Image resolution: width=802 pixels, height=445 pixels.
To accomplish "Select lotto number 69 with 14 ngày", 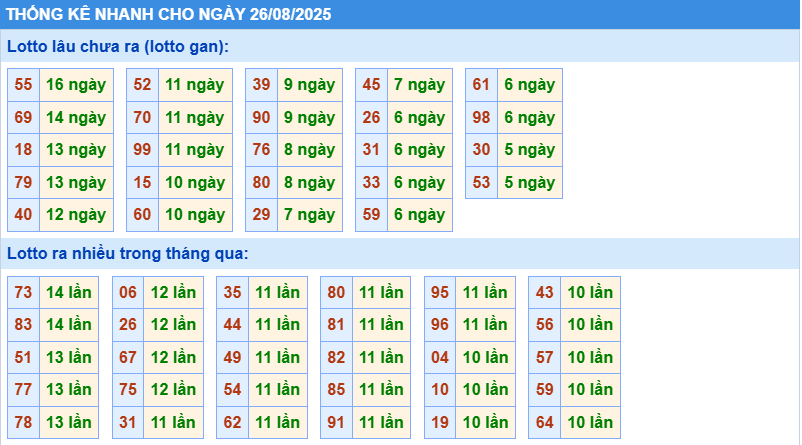I will [23, 117].
